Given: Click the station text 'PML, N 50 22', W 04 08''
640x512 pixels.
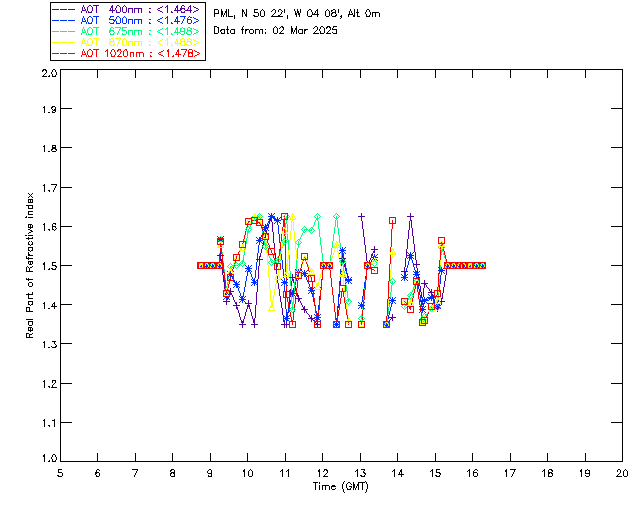Looking at the screenshot, I should tap(278, 14).
